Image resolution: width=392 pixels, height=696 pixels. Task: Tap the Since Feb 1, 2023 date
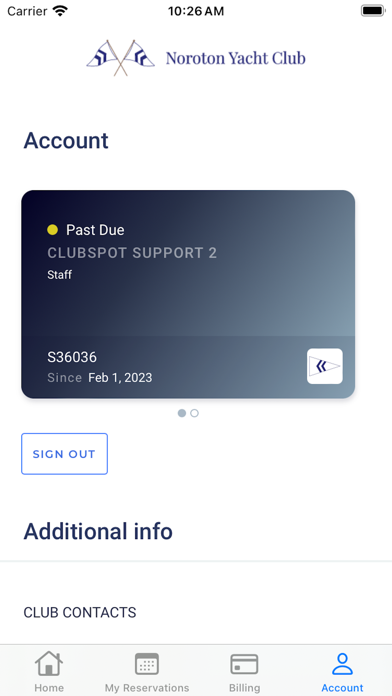click(100, 378)
